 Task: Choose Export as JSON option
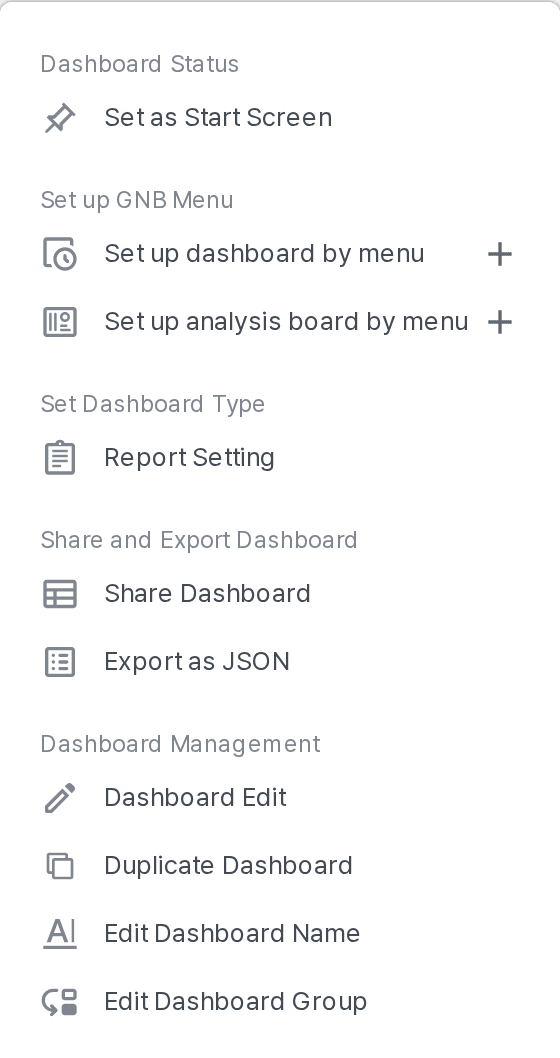197,662
